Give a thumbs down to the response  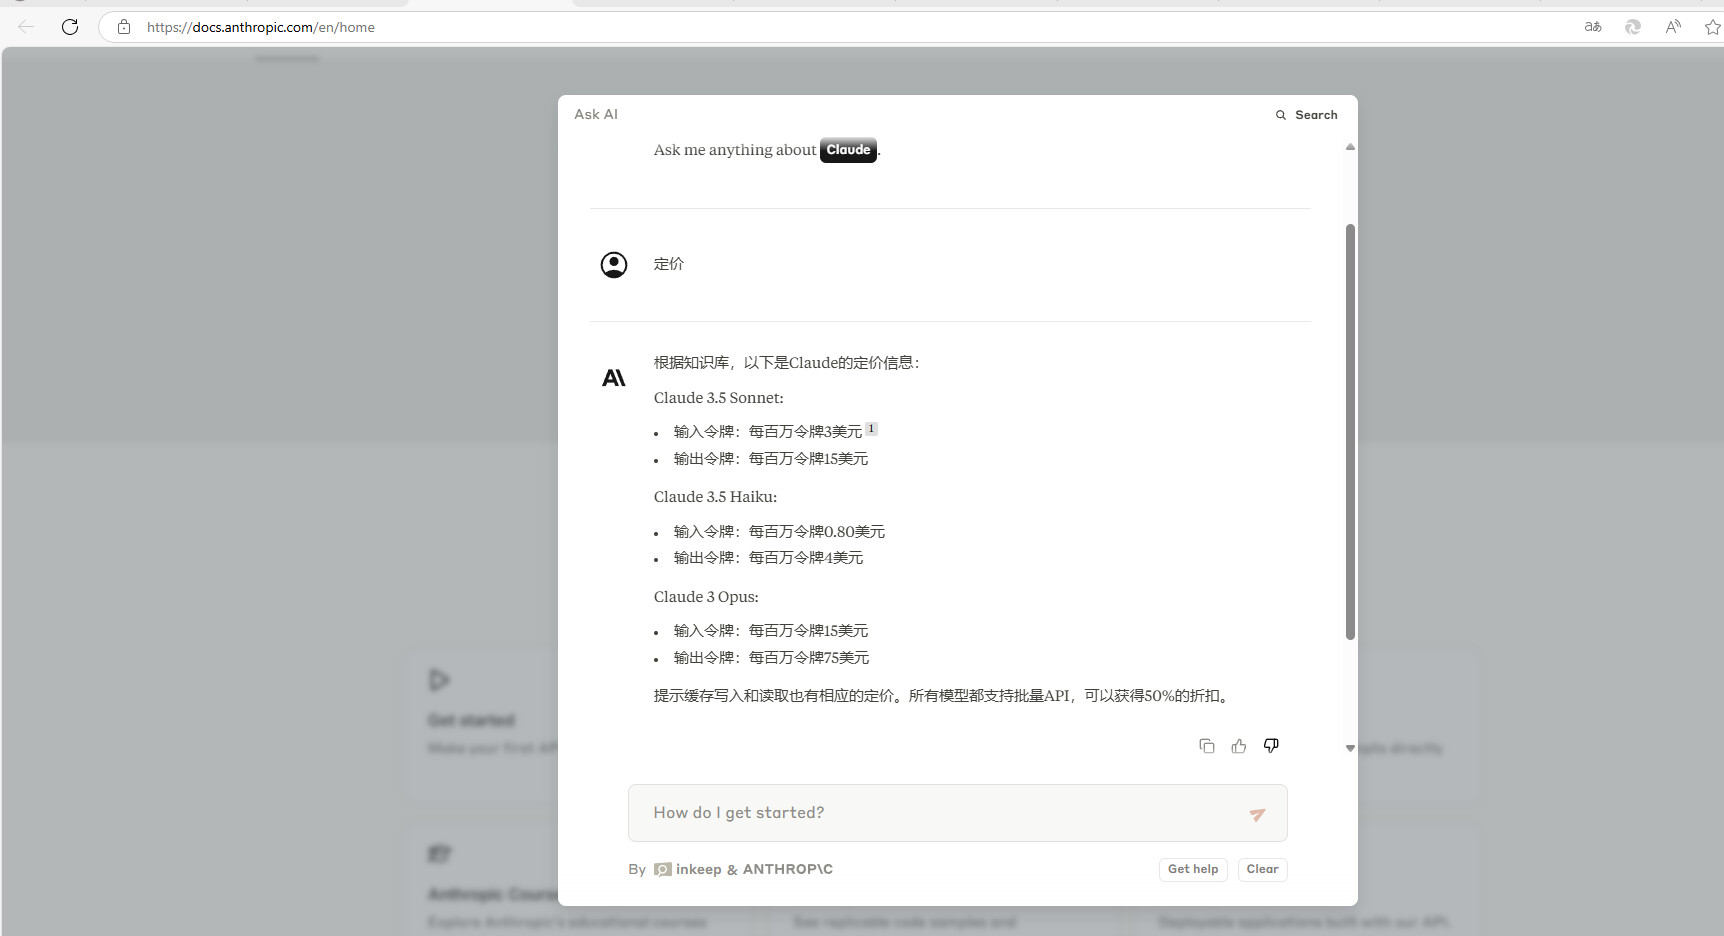(1271, 745)
